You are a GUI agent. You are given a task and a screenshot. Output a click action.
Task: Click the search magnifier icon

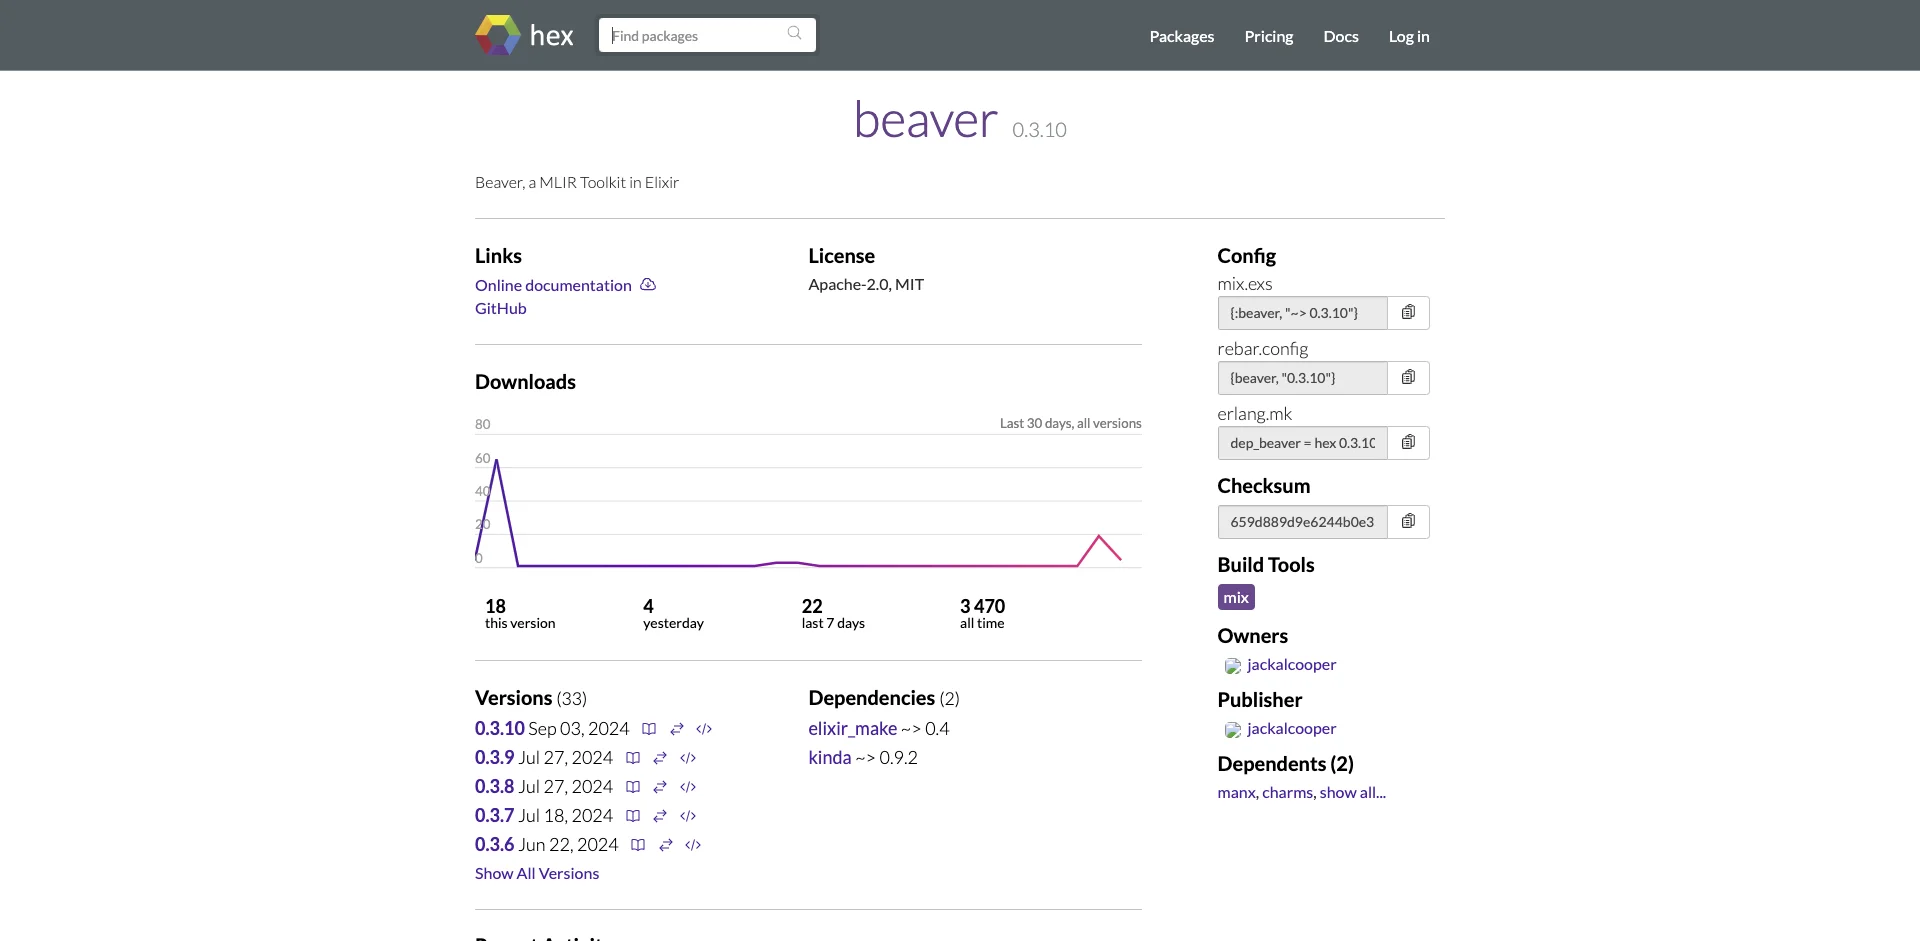[795, 33]
